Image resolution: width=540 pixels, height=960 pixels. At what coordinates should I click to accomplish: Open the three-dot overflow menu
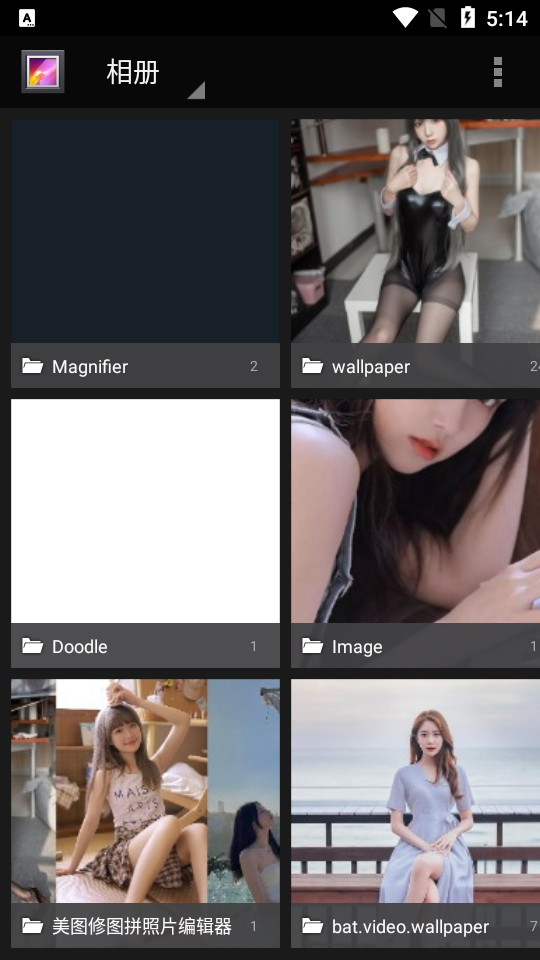(x=498, y=72)
